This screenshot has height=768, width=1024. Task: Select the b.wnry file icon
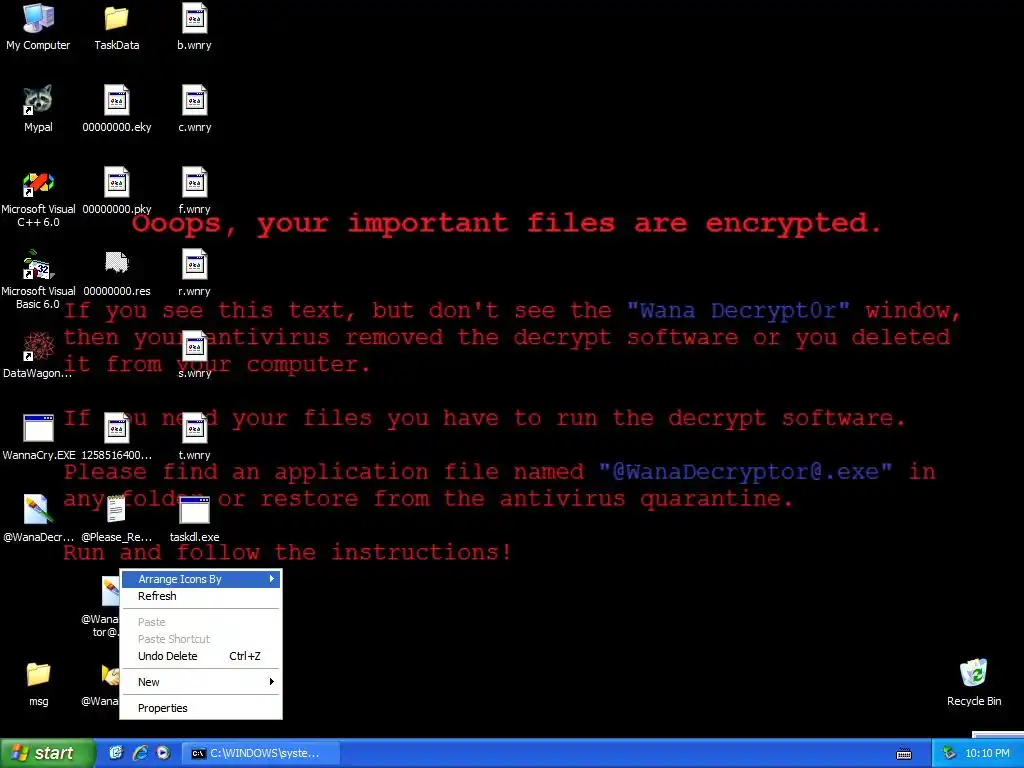[x=194, y=27]
